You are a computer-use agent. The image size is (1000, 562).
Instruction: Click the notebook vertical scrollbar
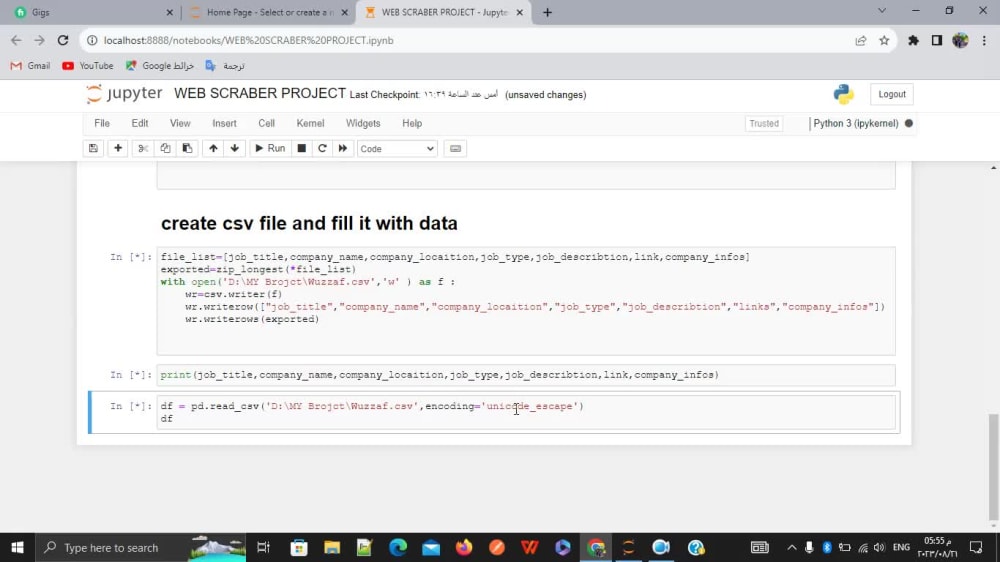coord(993,466)
